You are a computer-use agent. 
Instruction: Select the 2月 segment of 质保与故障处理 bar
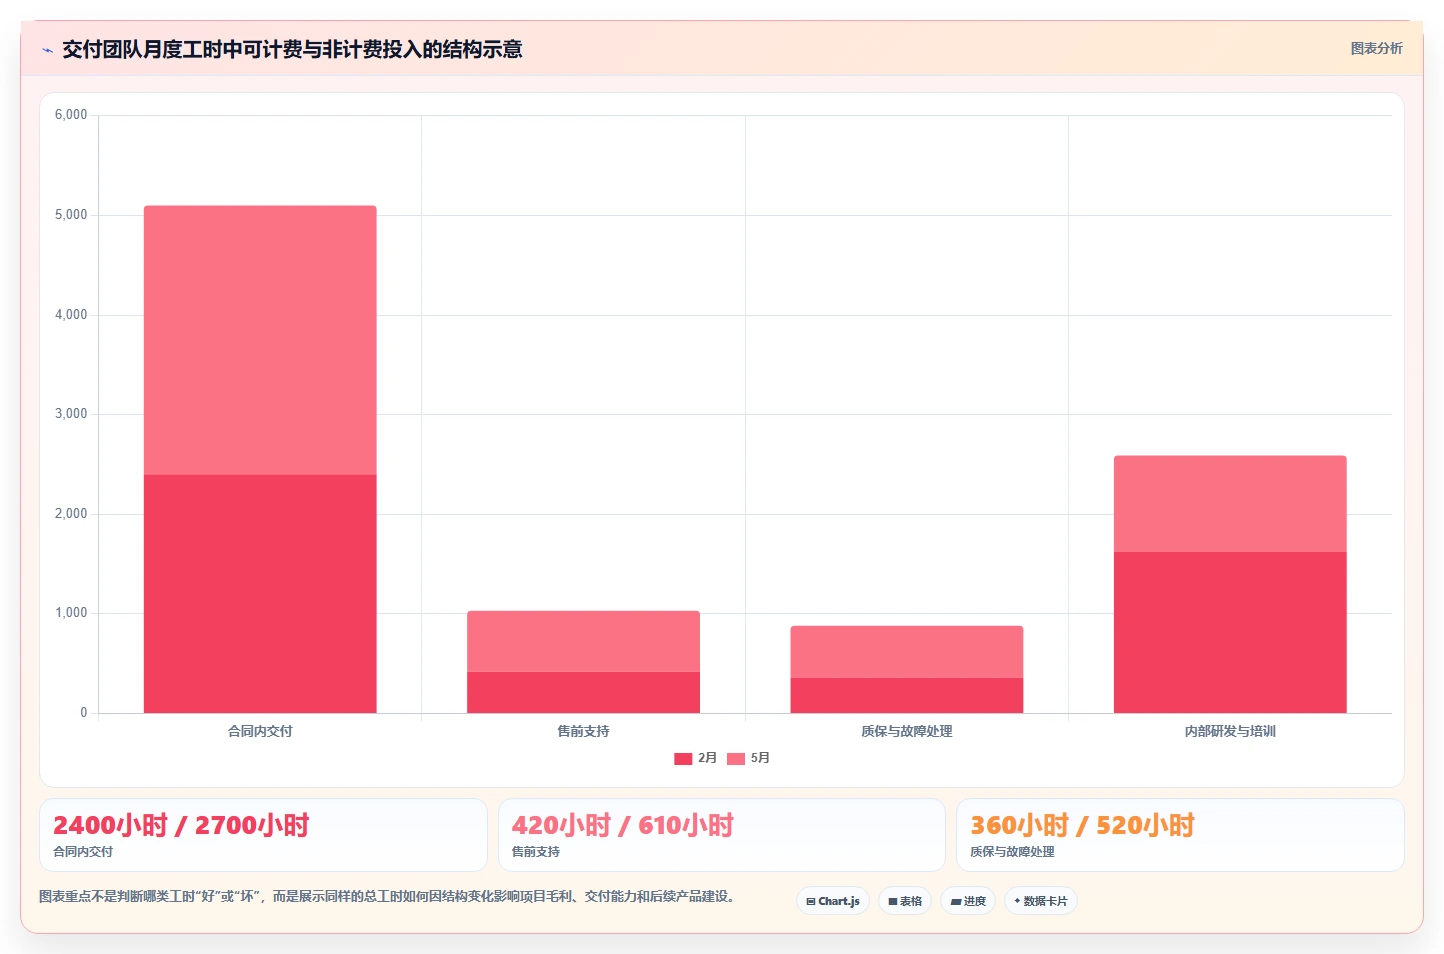coord(907,695)
